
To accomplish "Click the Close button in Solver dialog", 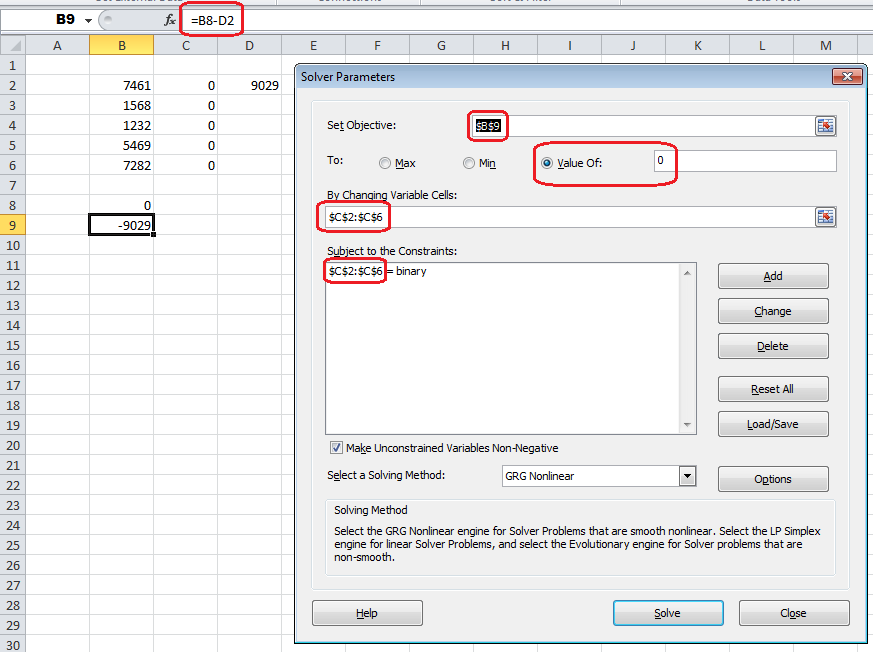I will pyautogui.click(x=794, y=613).
